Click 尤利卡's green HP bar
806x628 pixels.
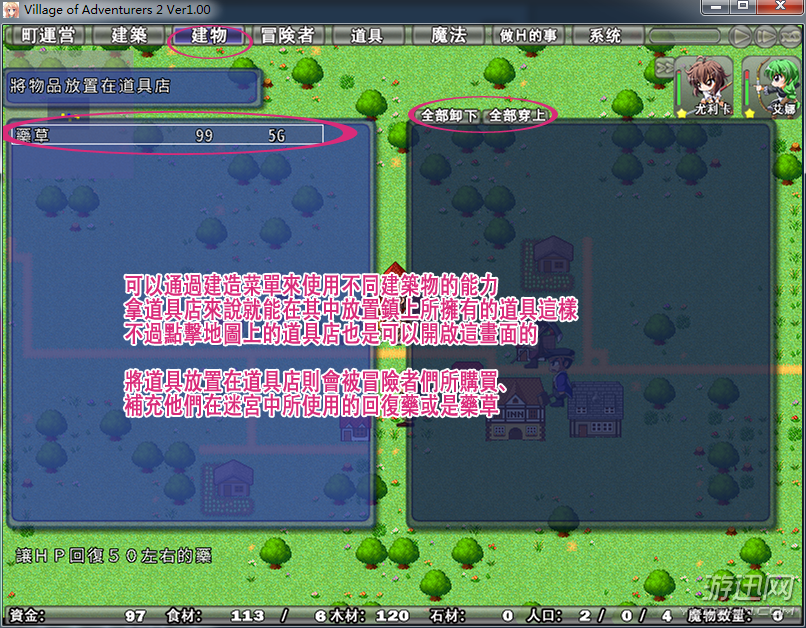pos(680,89)
